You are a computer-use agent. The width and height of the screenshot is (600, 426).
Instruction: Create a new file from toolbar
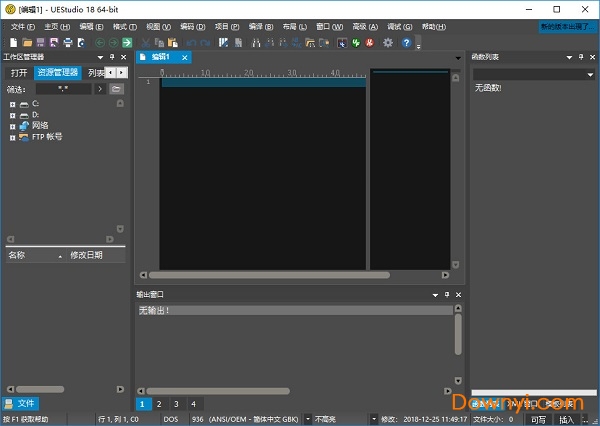coord(13,42)
